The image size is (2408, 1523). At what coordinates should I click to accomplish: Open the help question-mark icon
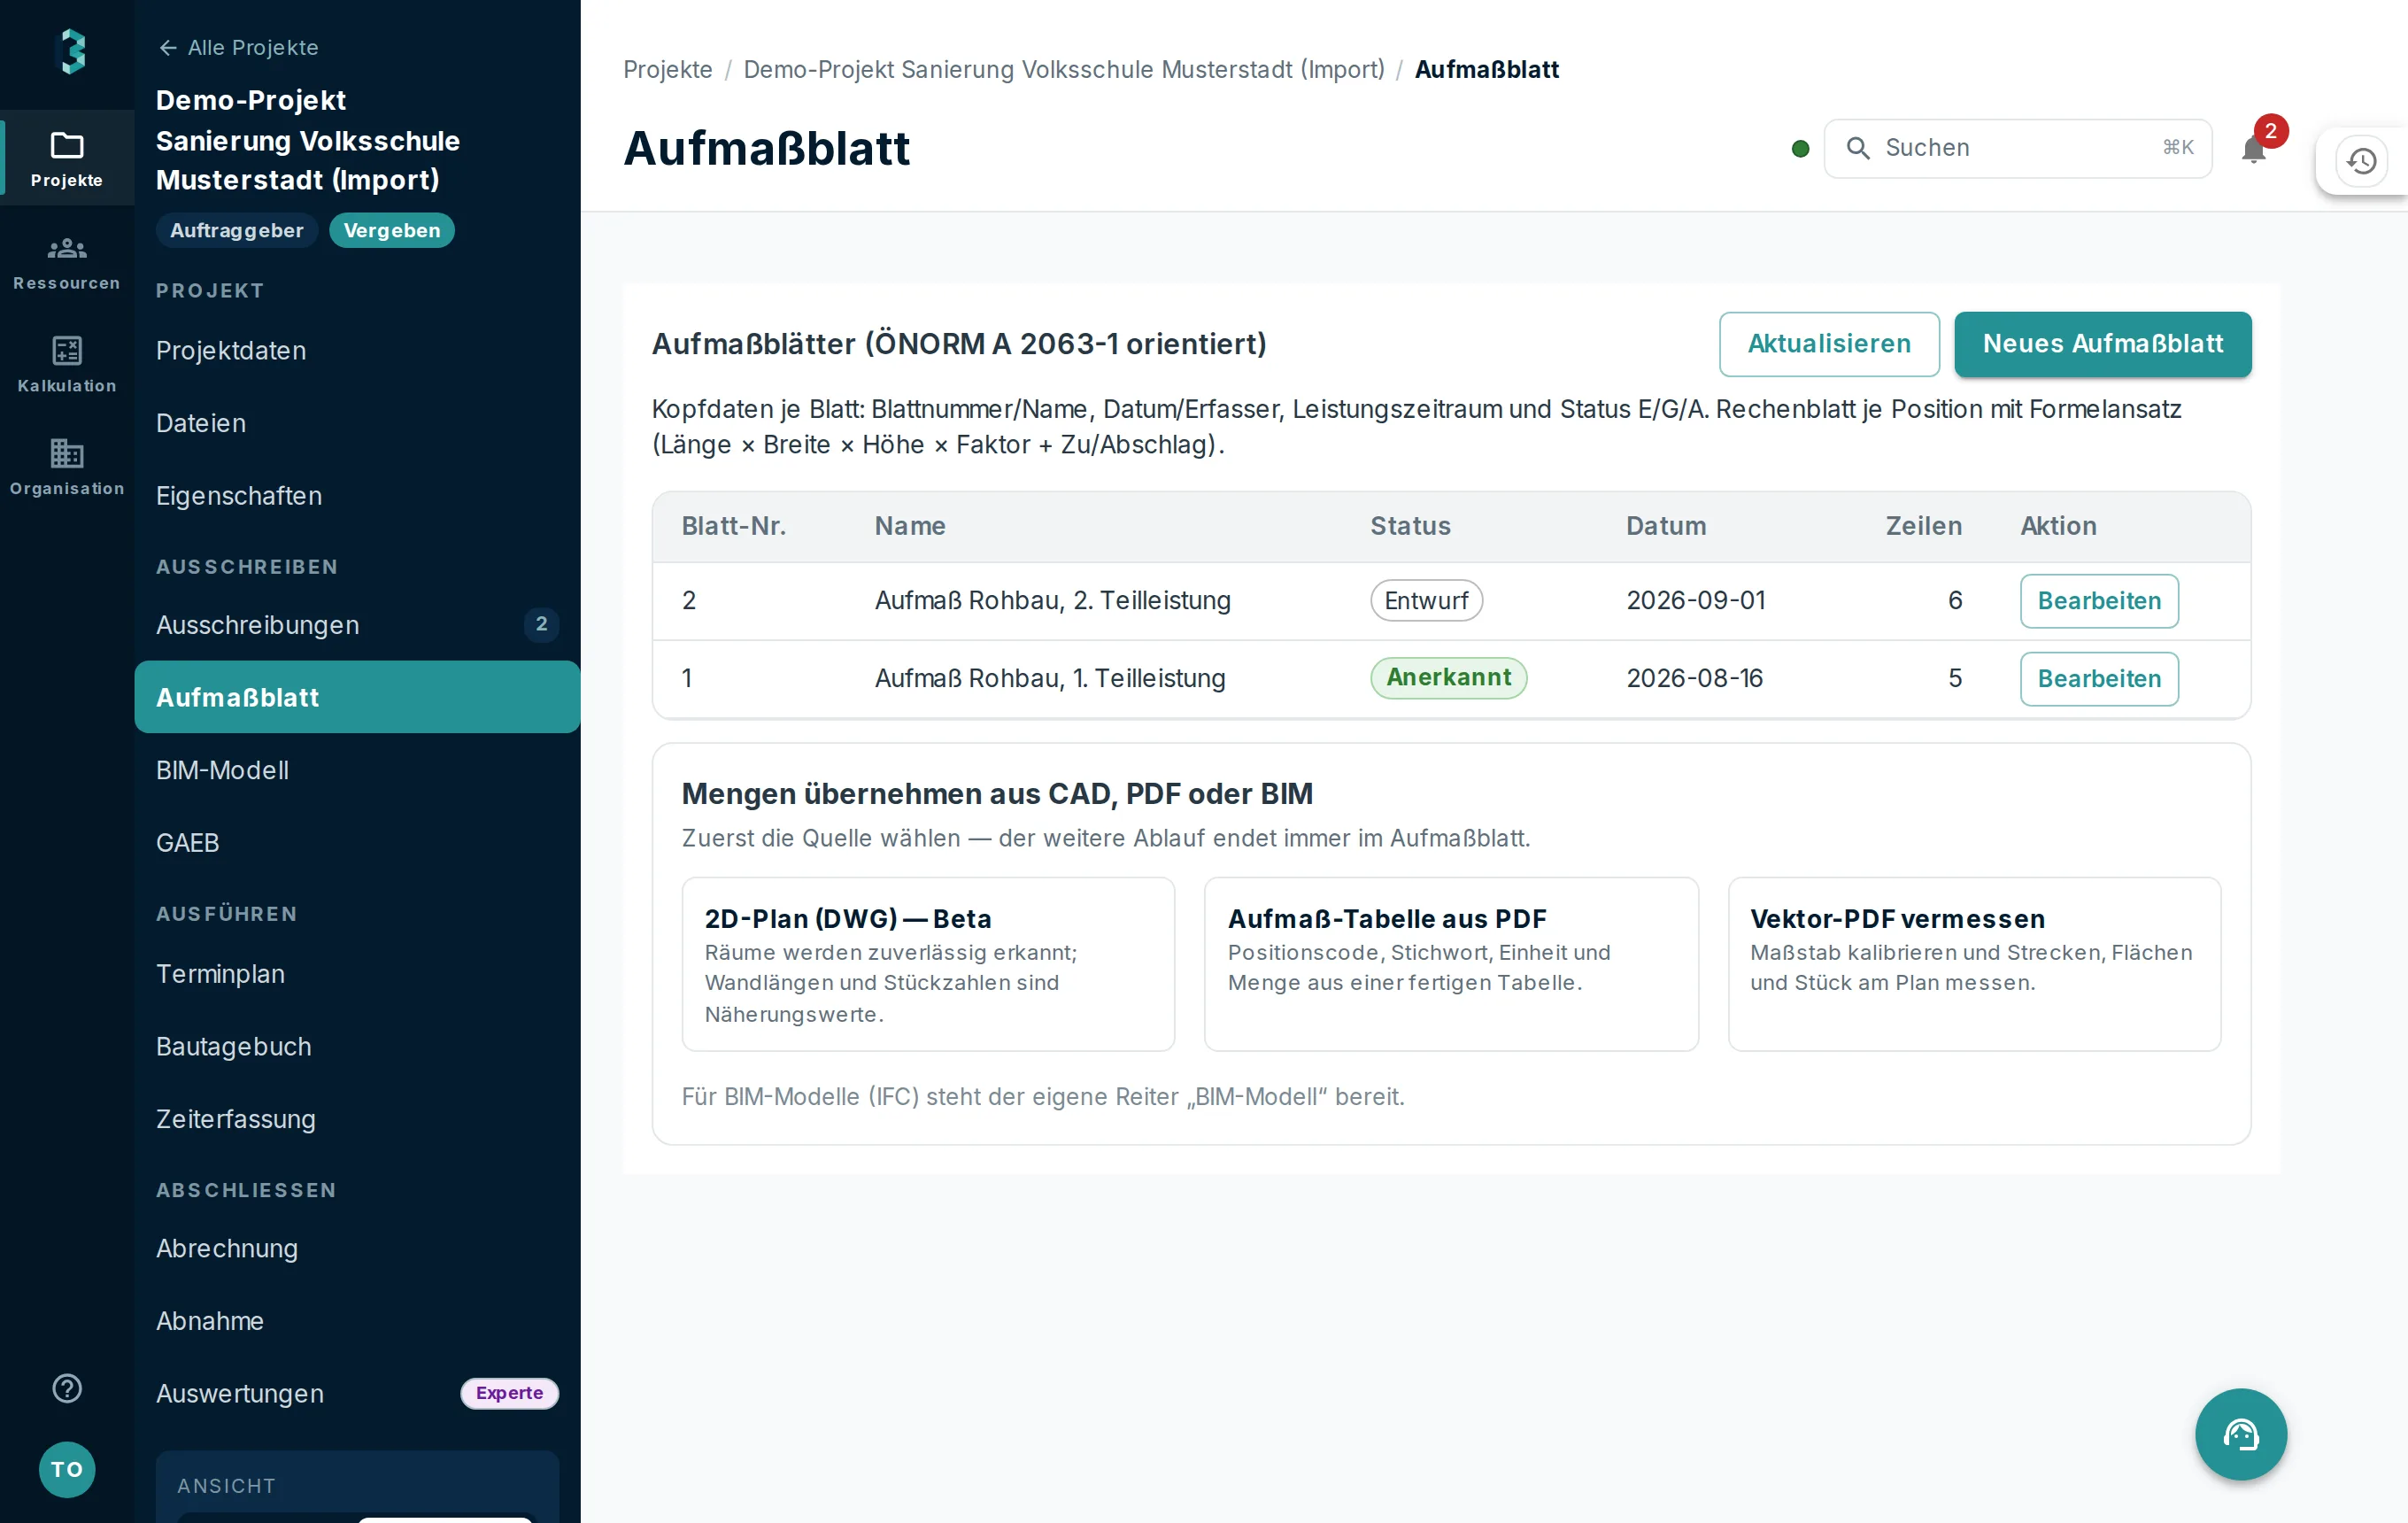(x=67, y=1388)
